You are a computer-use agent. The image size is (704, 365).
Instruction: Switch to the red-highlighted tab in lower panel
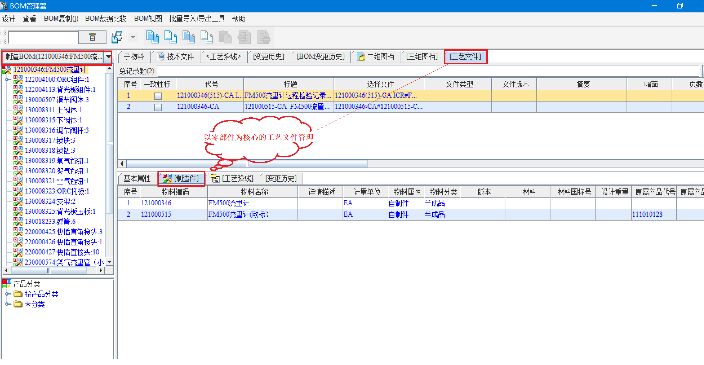[x=181, y=179]
